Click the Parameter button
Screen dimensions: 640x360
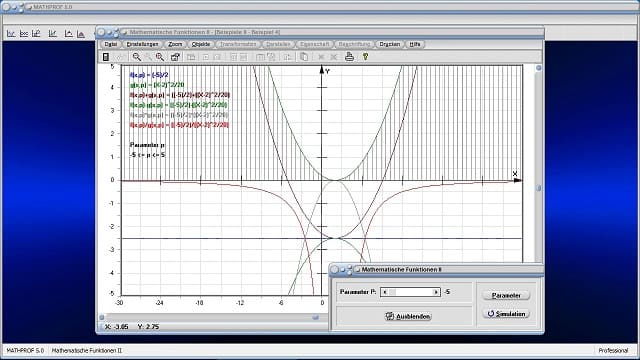(x=506, y=295)
